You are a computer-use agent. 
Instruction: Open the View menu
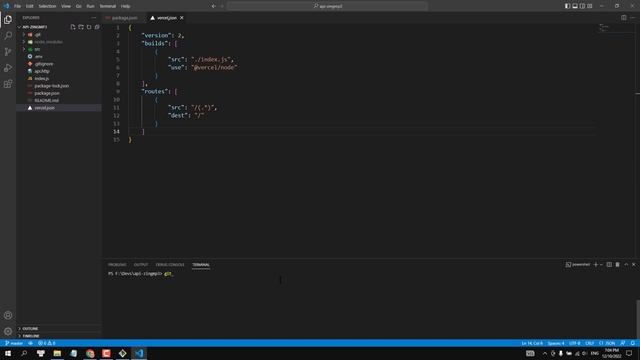click(66, 6)
